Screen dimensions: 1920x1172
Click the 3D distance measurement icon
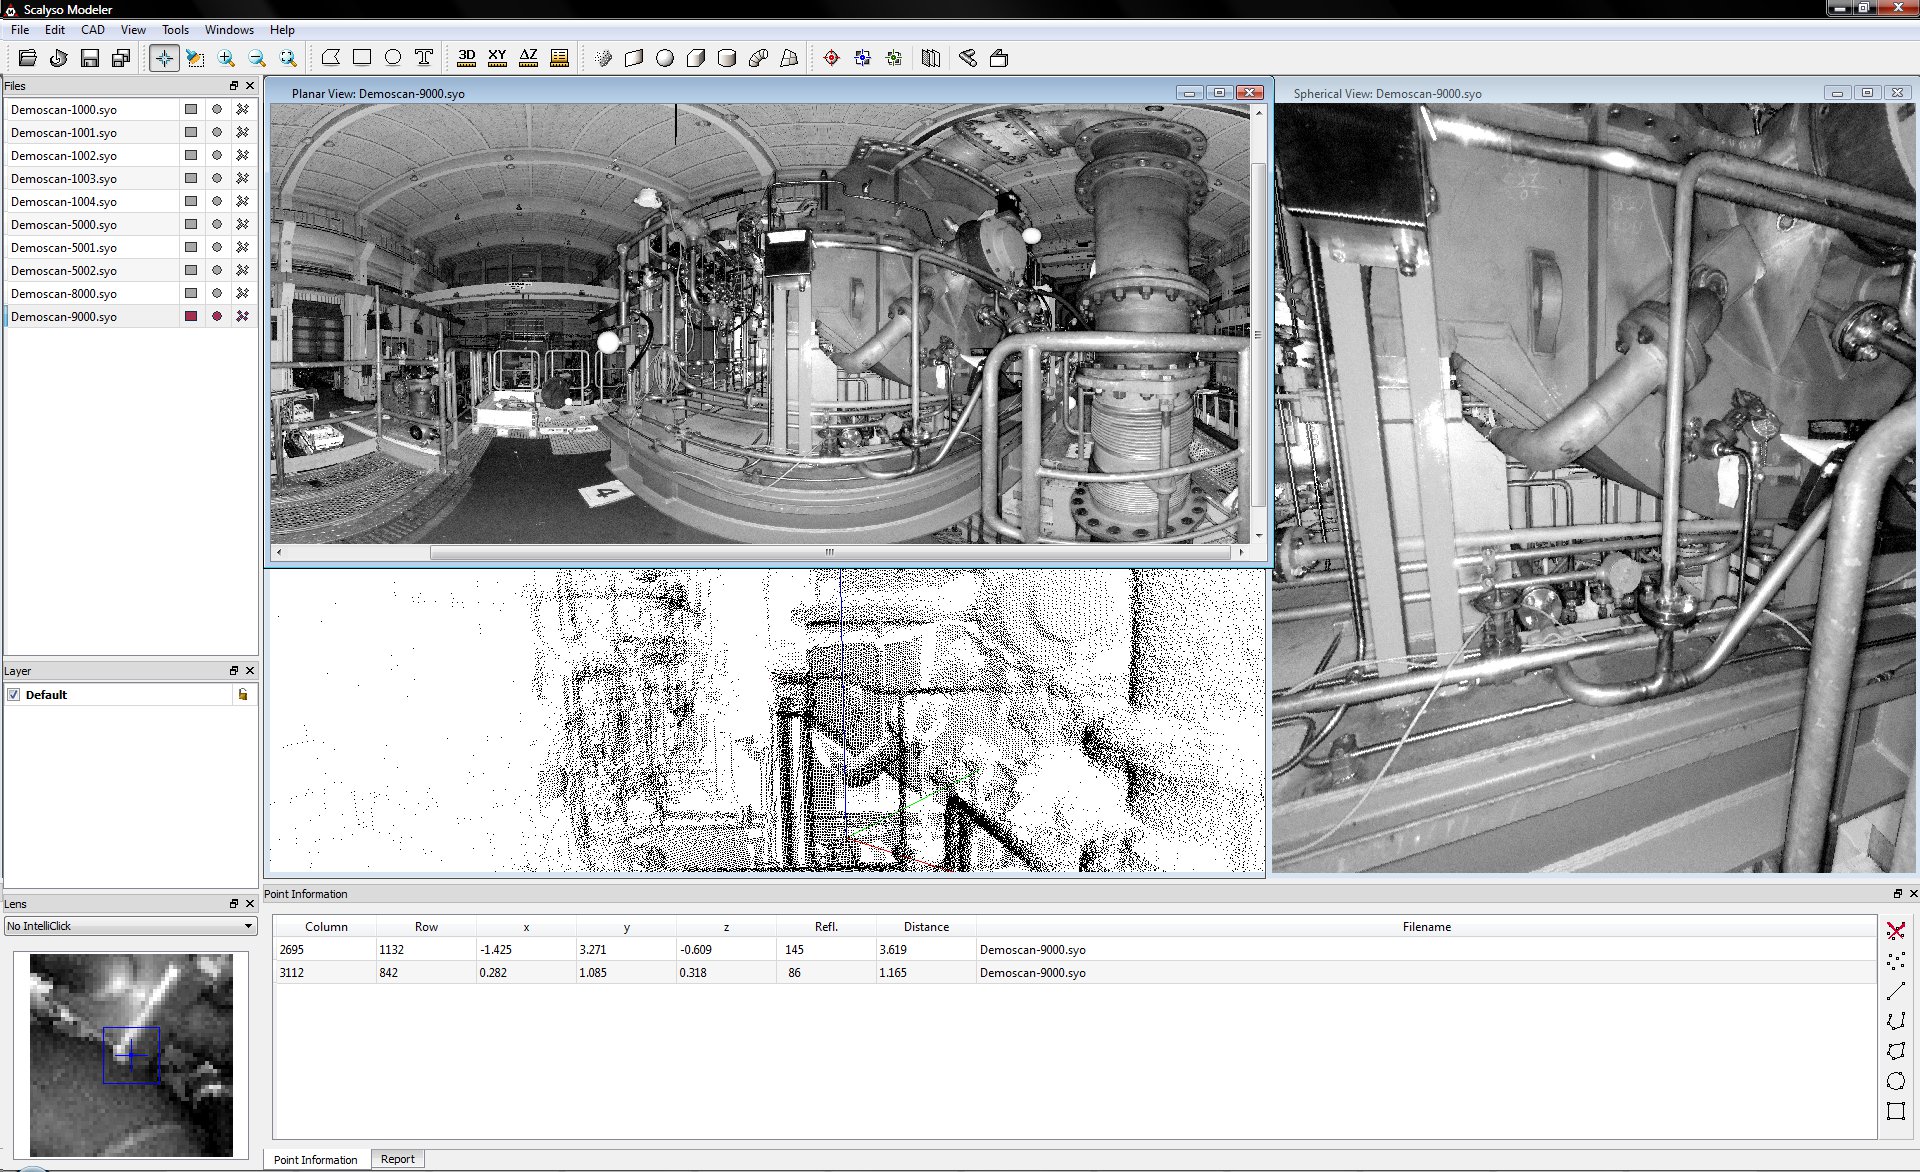coord(466,58)
